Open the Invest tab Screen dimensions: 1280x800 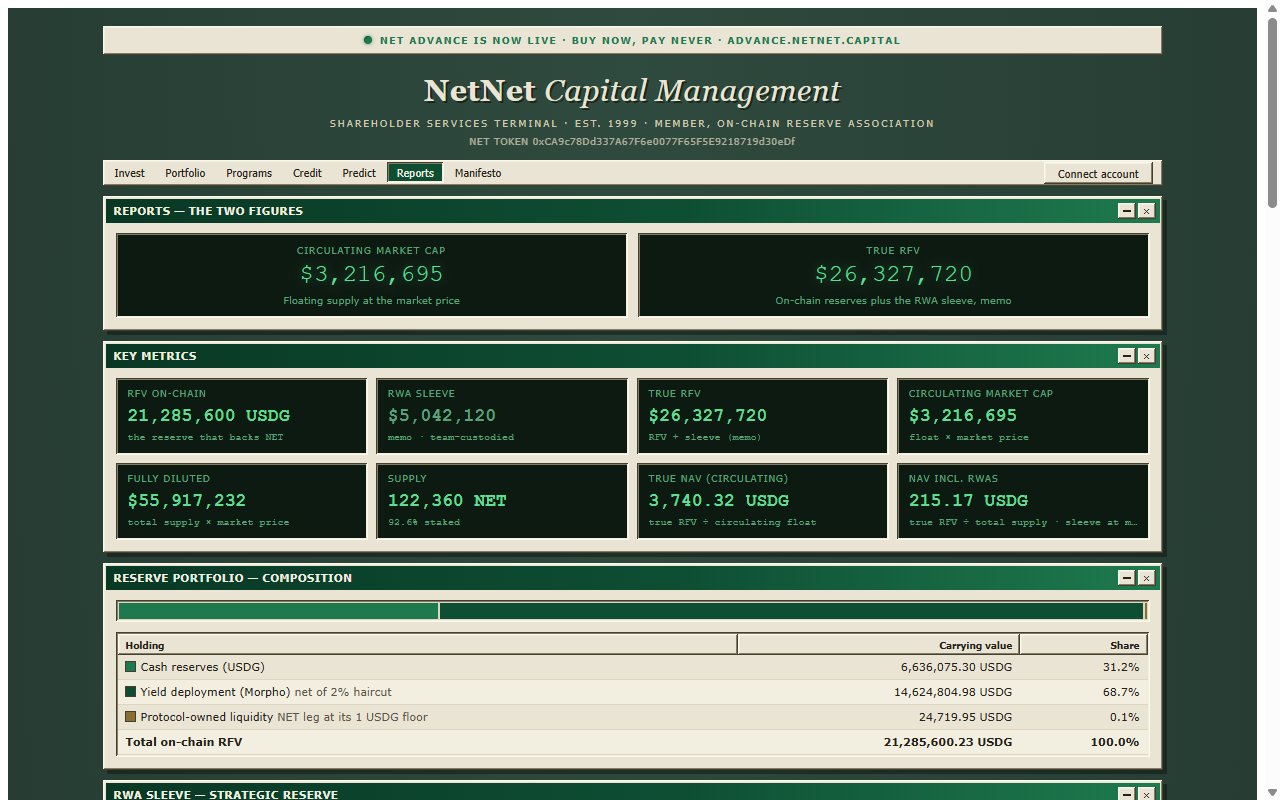pos(129,173)
